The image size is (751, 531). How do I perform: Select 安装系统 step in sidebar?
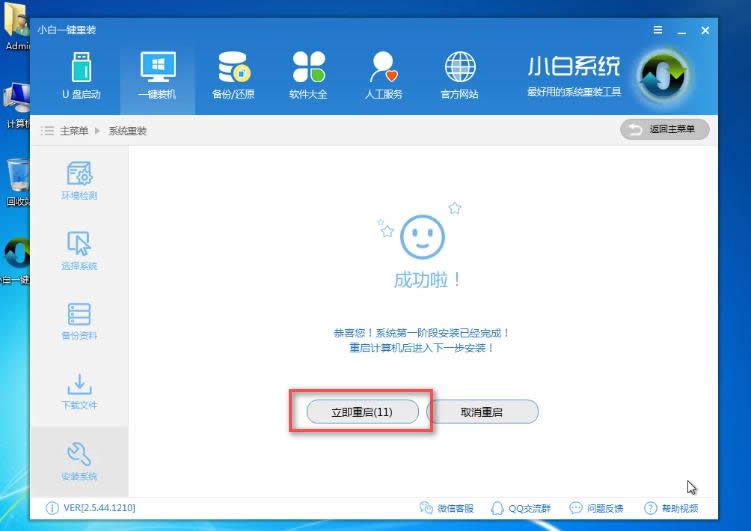pyautogui.click(x=79, y=461)
